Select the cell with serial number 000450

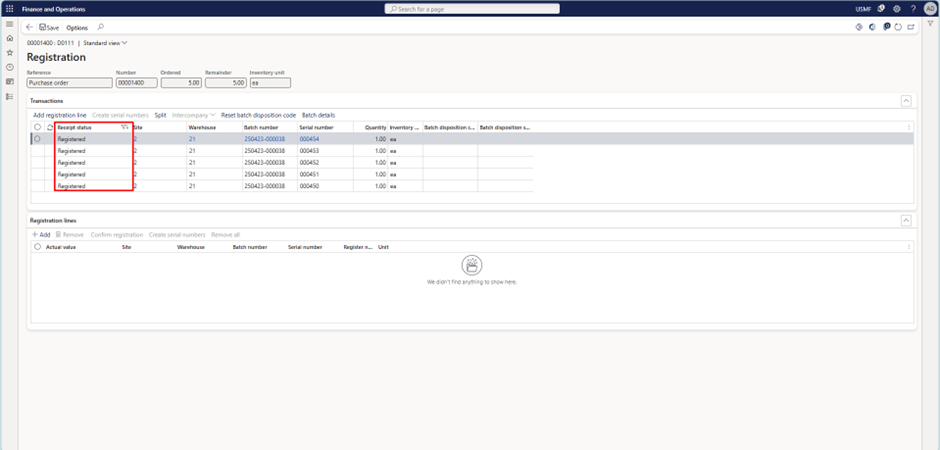(325, 186)
